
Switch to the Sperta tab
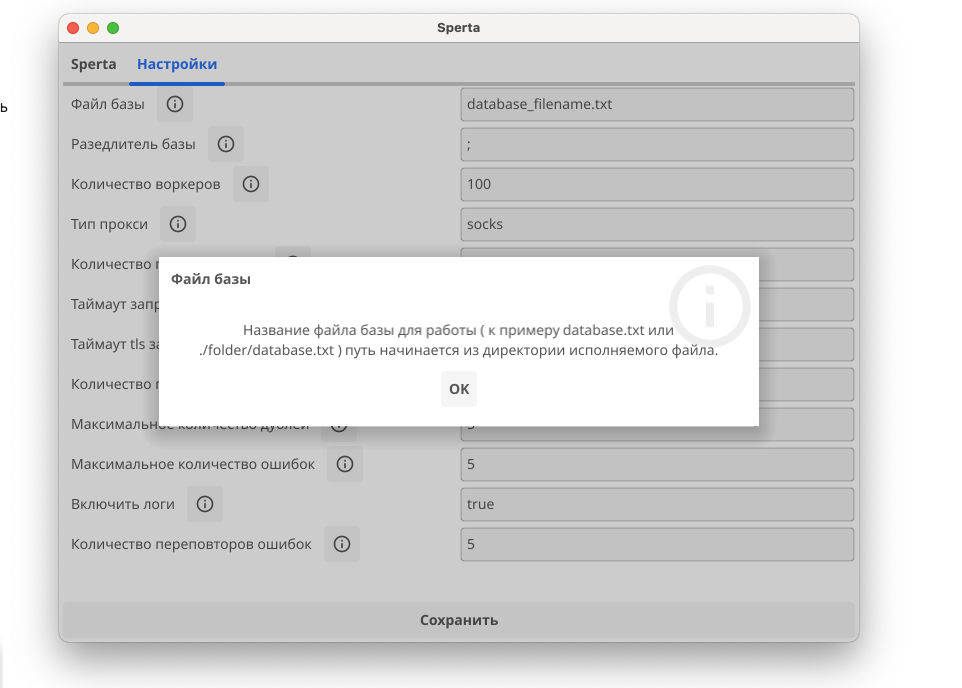(93, 64)
